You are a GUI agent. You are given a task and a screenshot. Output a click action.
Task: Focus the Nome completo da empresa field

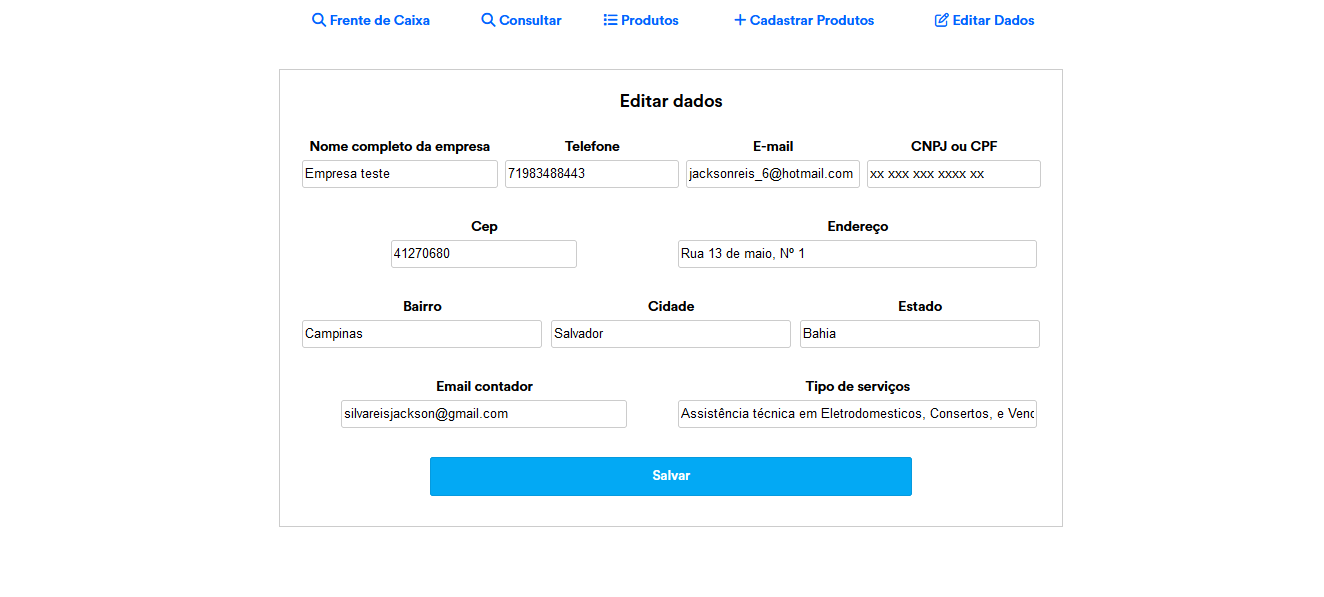click(x=399, y=174)
